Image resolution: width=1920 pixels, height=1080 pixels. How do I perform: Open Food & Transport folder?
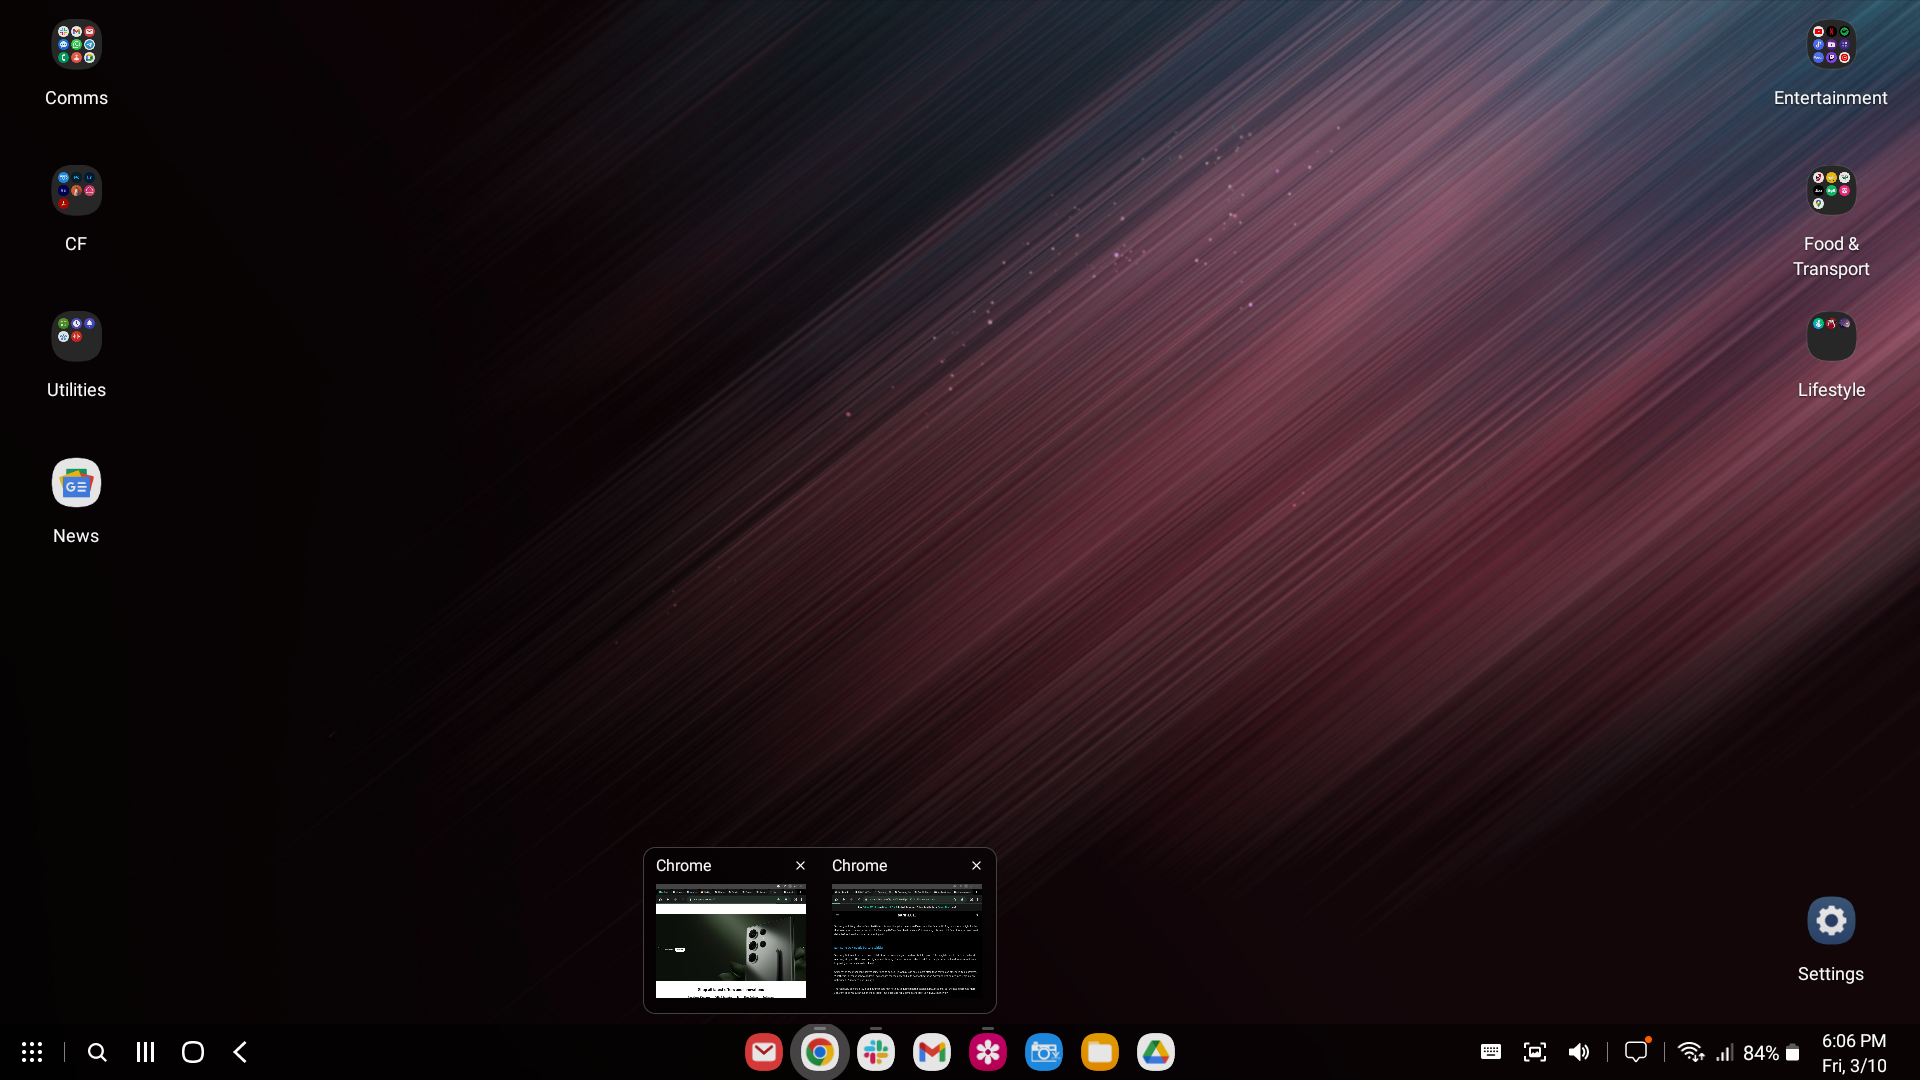click(1831, 191)
